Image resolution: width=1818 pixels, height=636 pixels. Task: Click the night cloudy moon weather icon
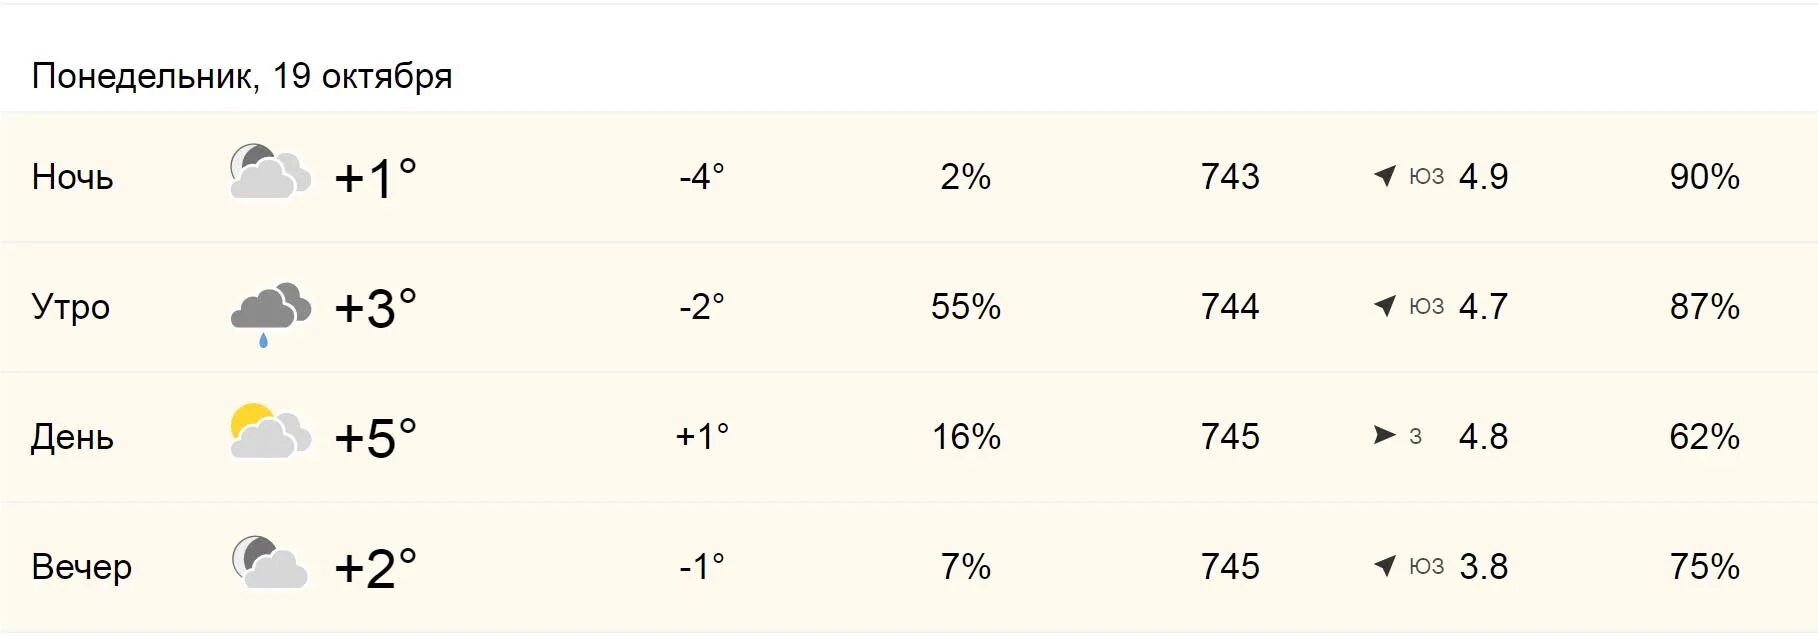pyautogui.click(x=270, y=171)
